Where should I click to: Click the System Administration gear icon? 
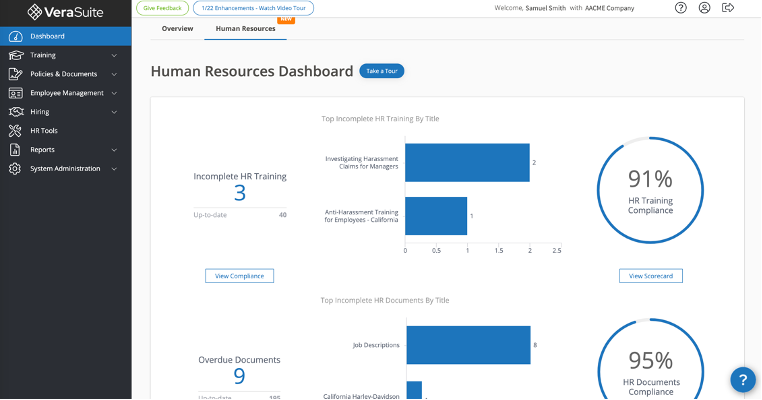coord(16,169)
